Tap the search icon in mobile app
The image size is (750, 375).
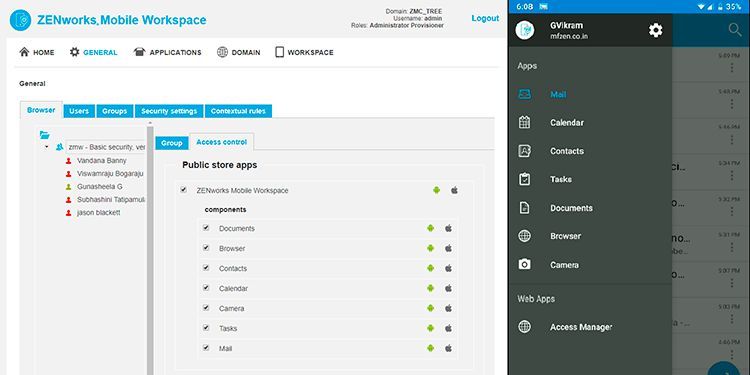734,30
